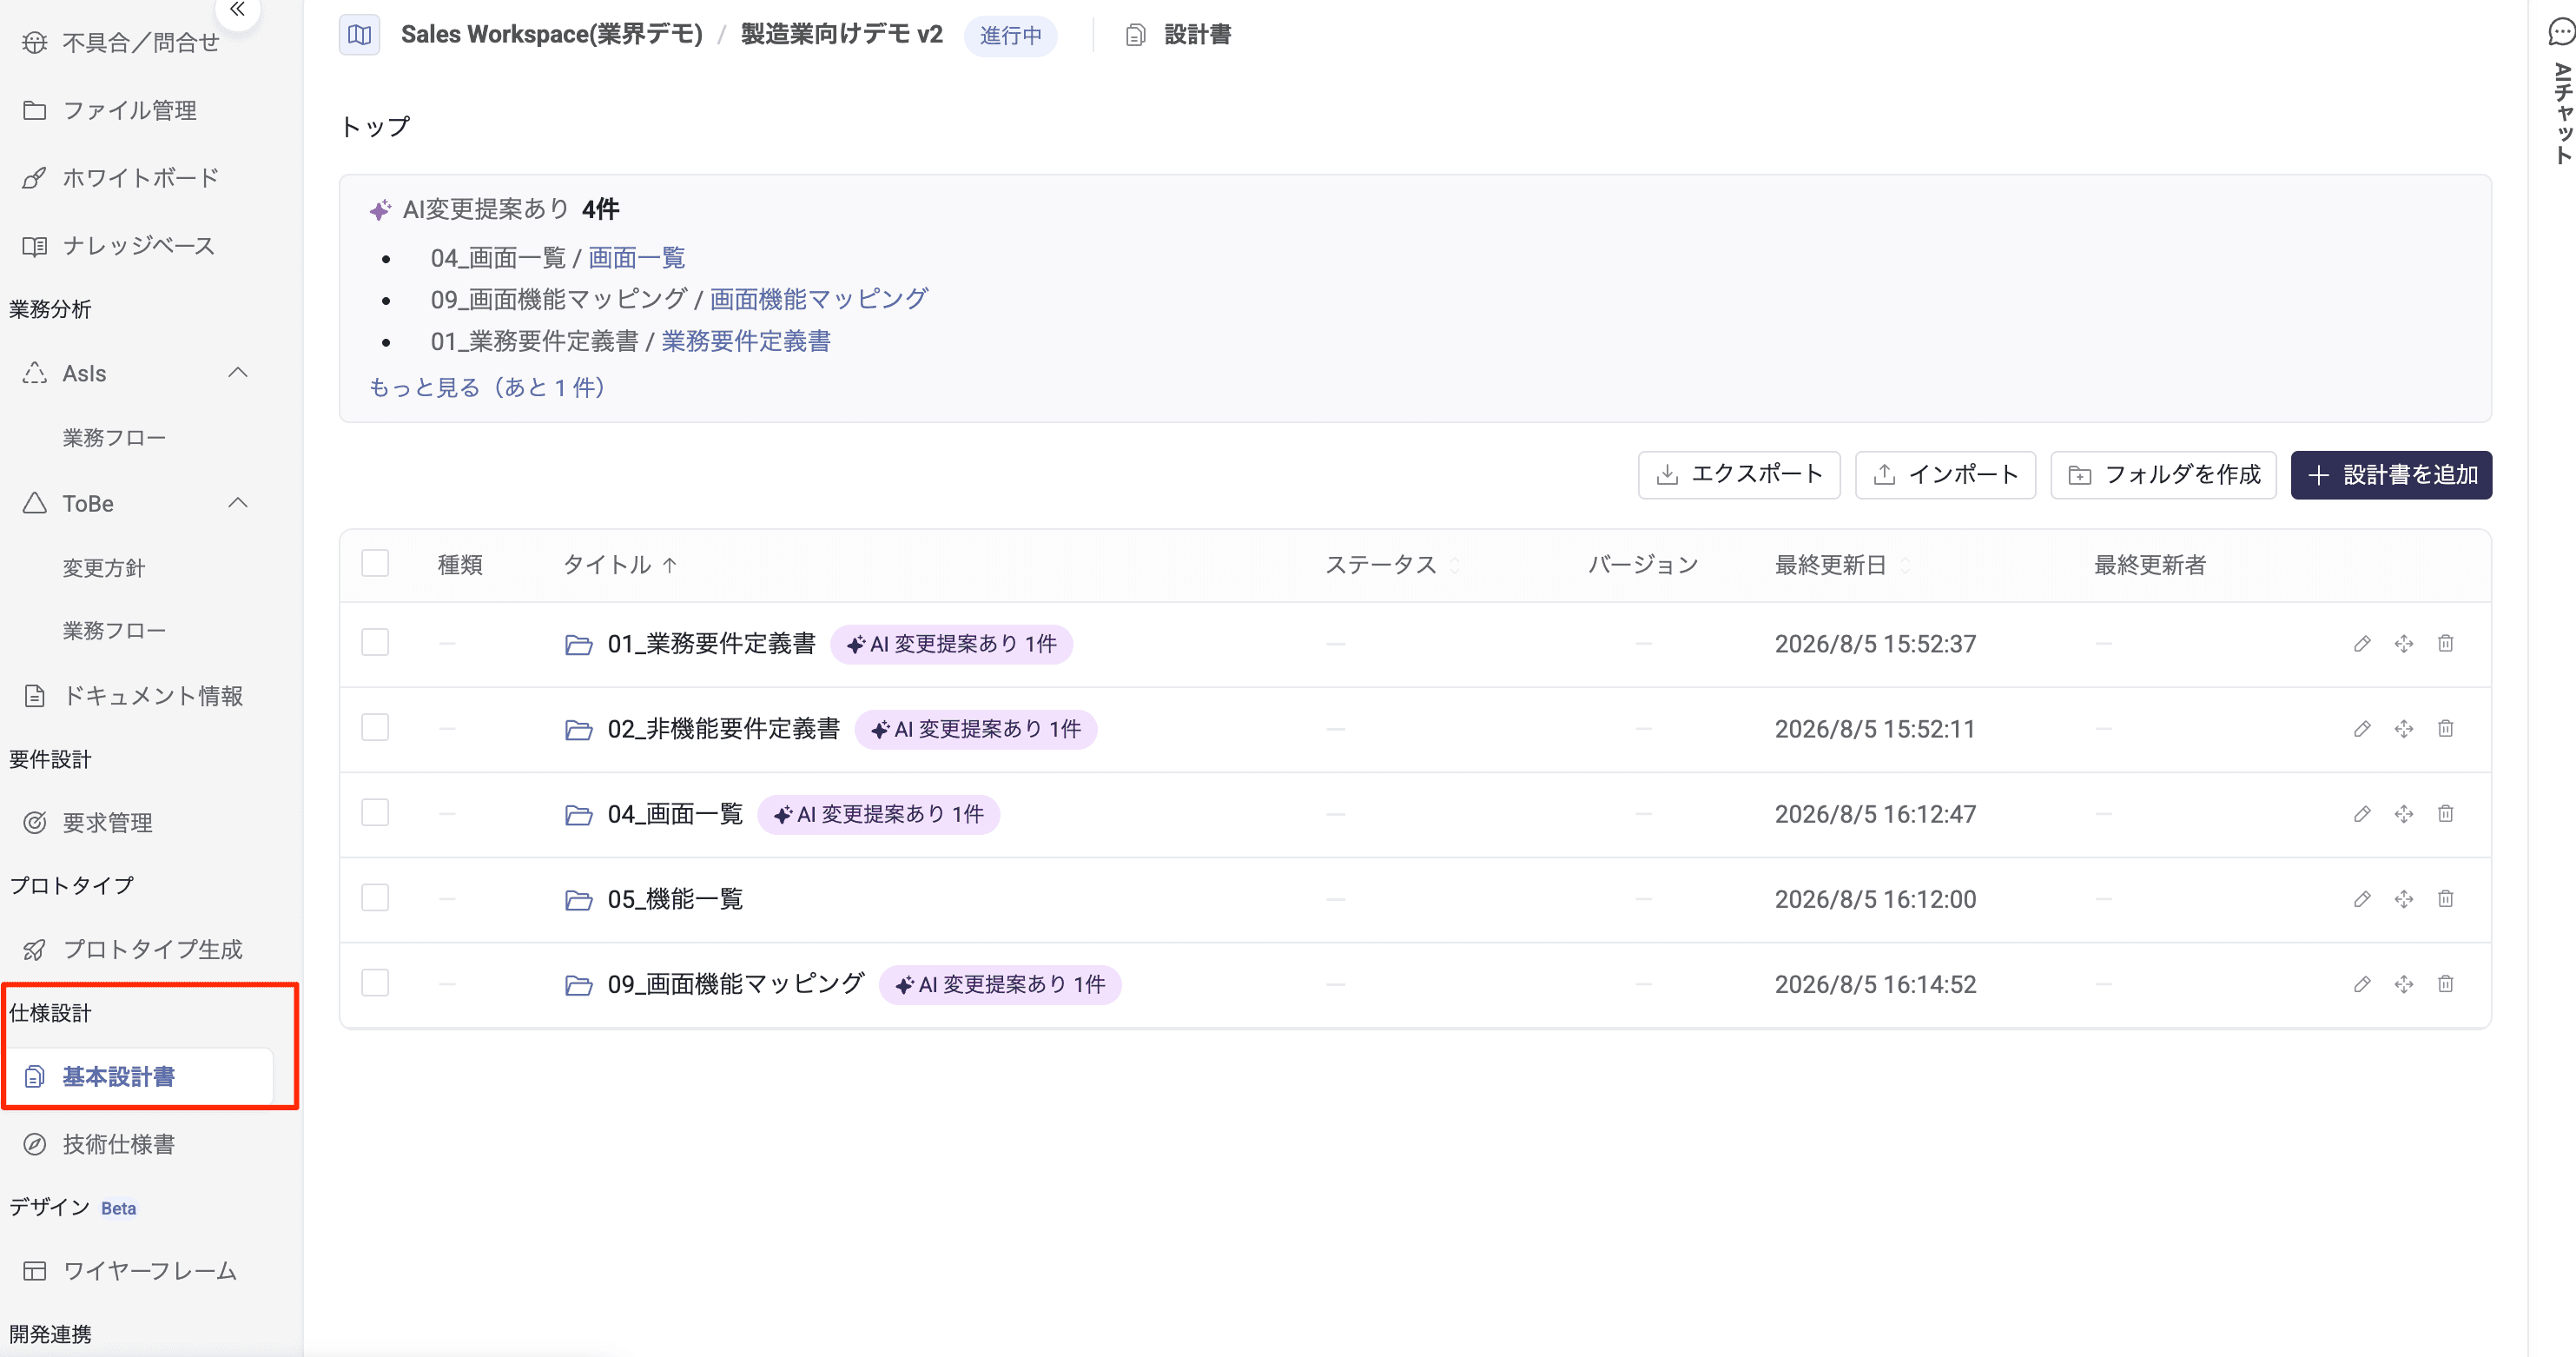
Task: Delete the 02_非機能要件定義書 folder with the trash icon
Action: (2446, 729)
